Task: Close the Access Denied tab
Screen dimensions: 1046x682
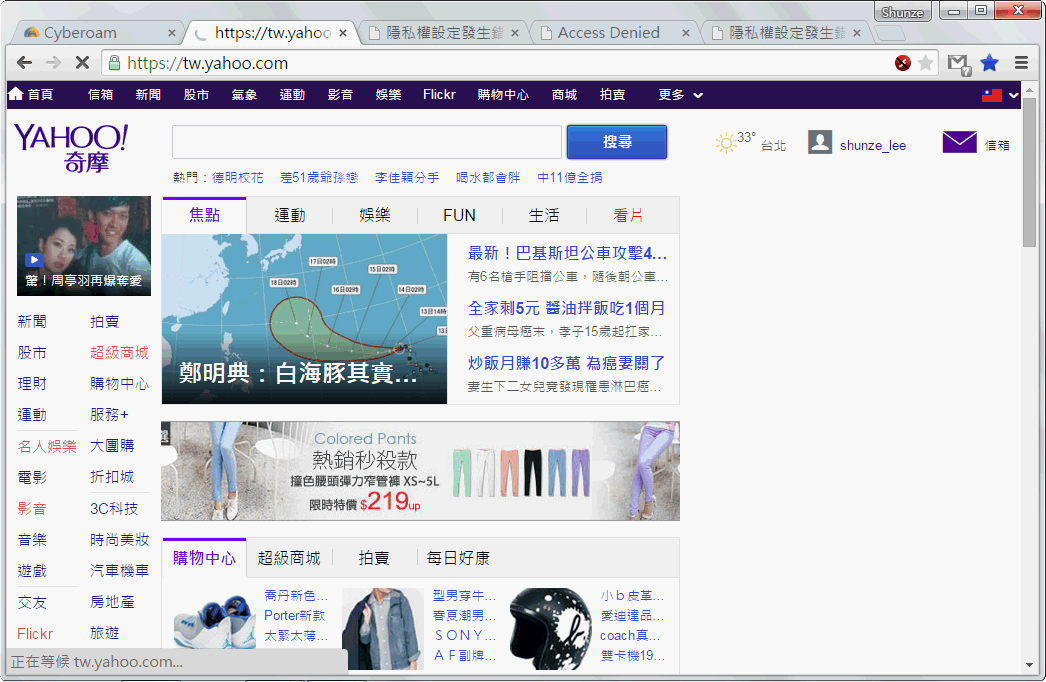Action: tap(686, 33)
